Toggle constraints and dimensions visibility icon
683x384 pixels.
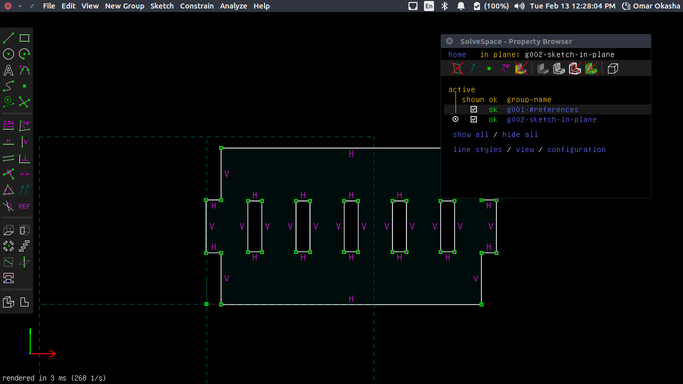tap(505, 68)
